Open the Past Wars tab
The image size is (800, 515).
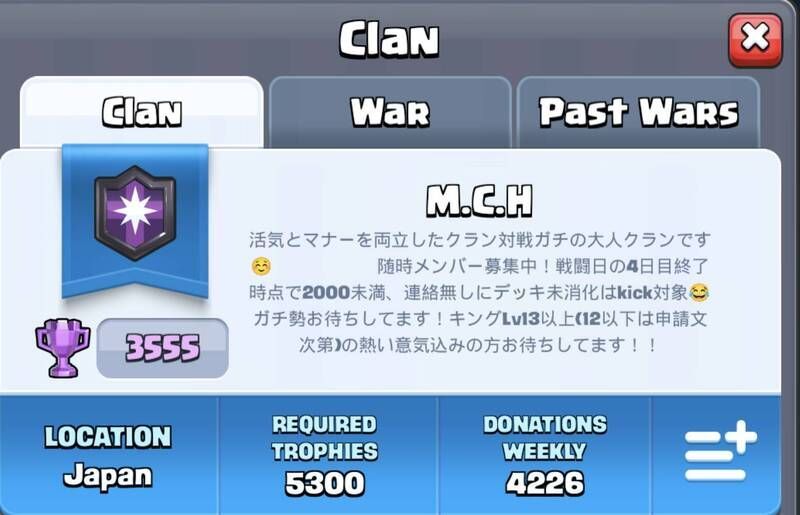[x=638, y=112]
